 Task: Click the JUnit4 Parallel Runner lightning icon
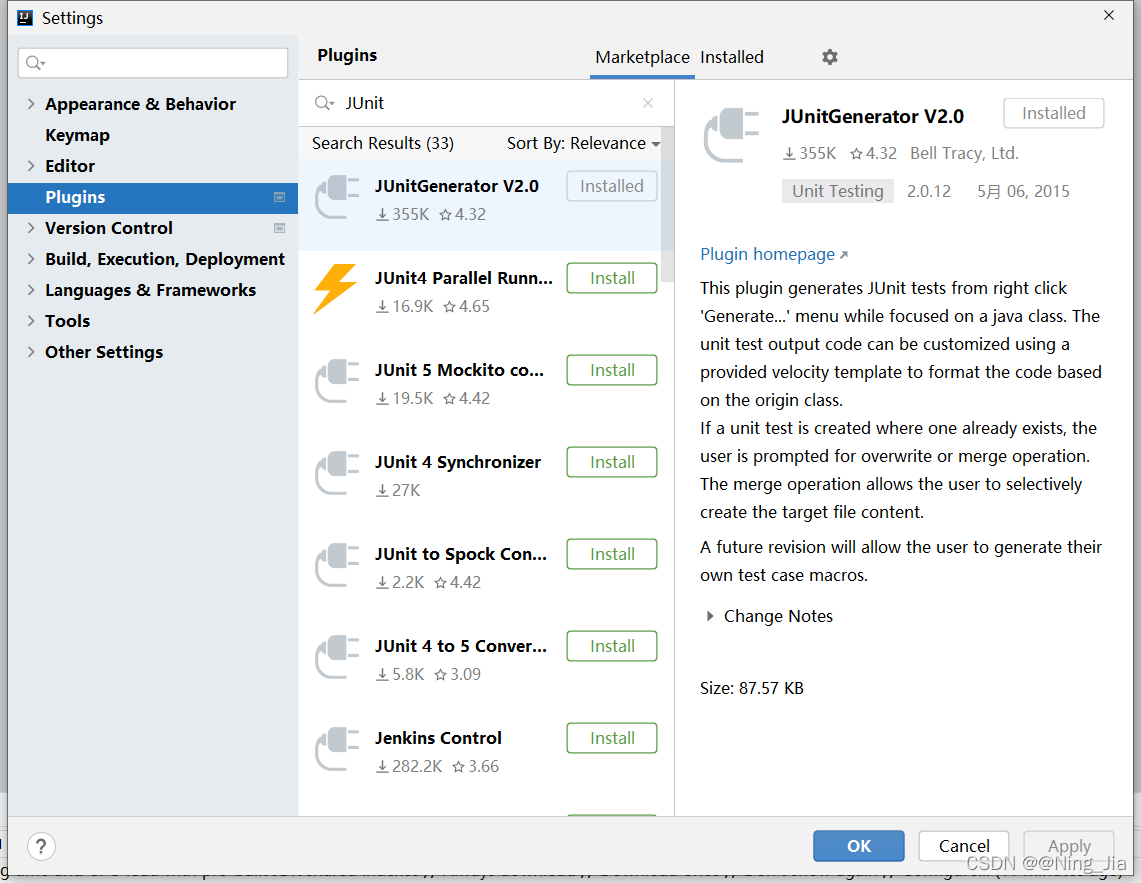click(x=335, y=288)
